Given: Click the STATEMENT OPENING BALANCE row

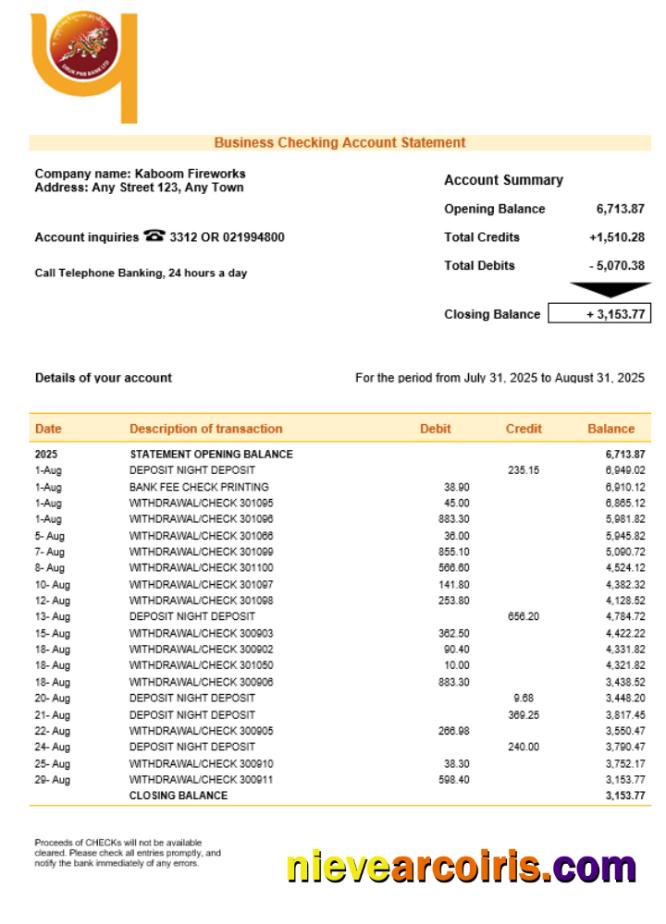Looking at the screenshot, I should 211,454.
